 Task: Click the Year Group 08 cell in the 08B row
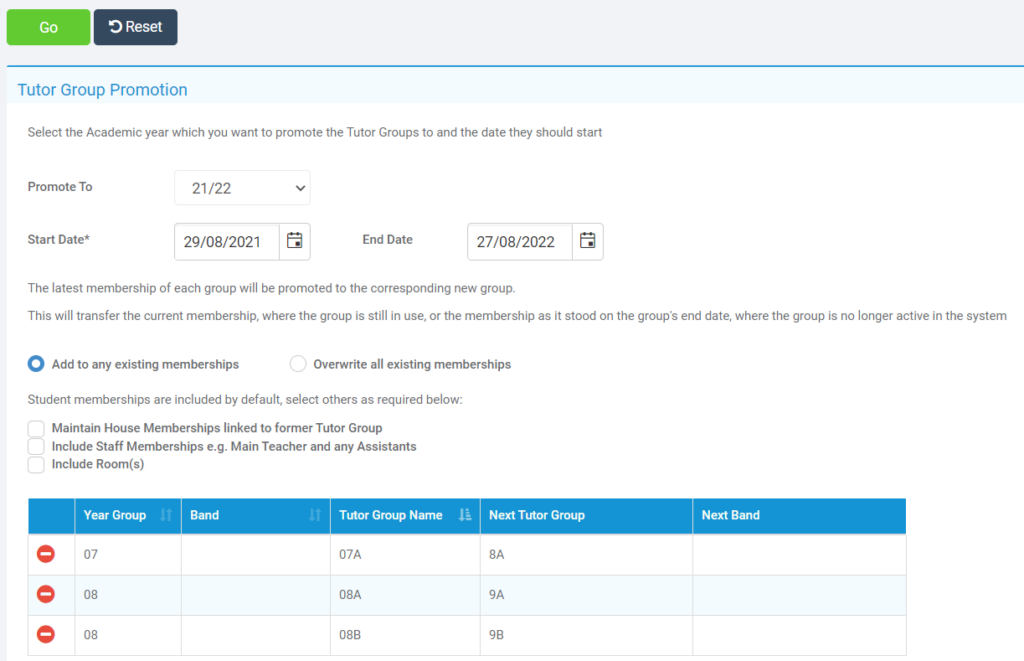point(128,635)
